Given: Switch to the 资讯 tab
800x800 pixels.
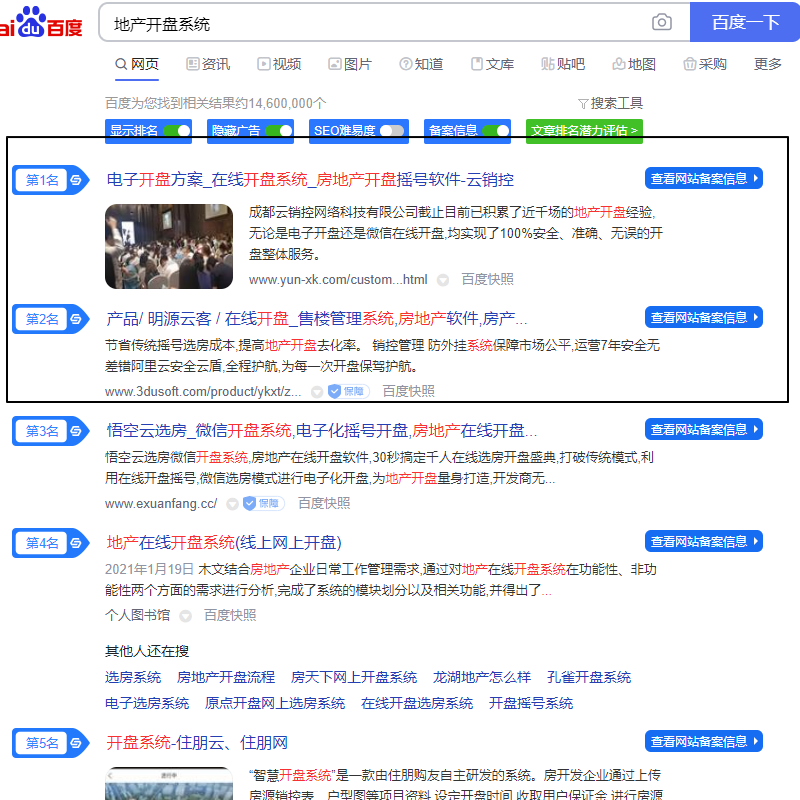Looking at the screenshot, I should point(208,64).
